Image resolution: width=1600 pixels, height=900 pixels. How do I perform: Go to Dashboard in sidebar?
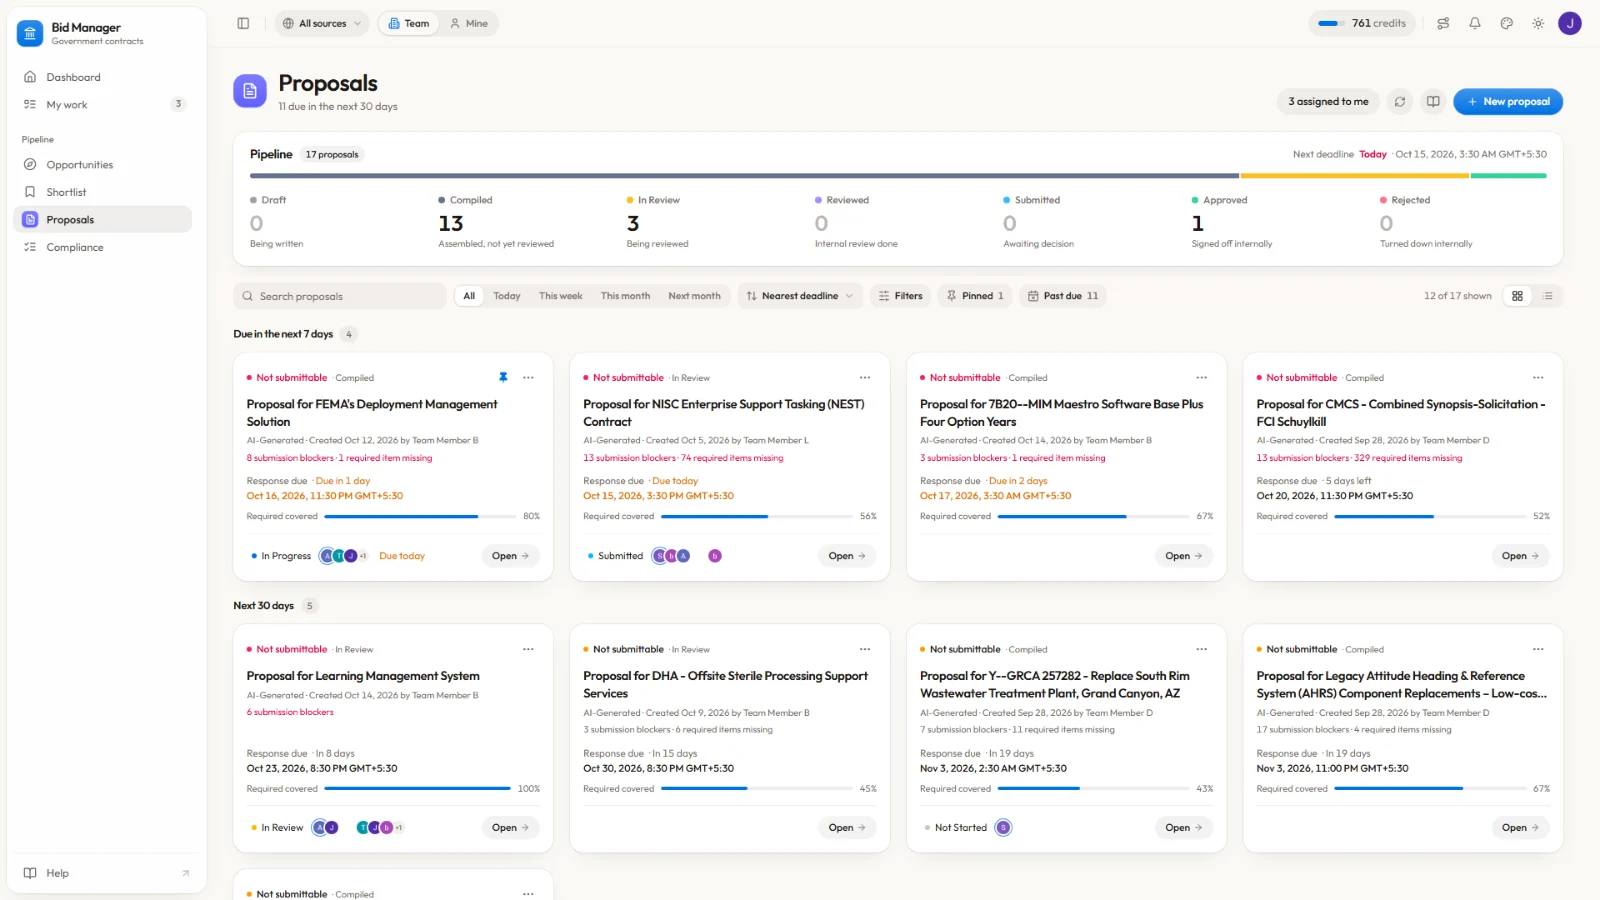[103, 77]
